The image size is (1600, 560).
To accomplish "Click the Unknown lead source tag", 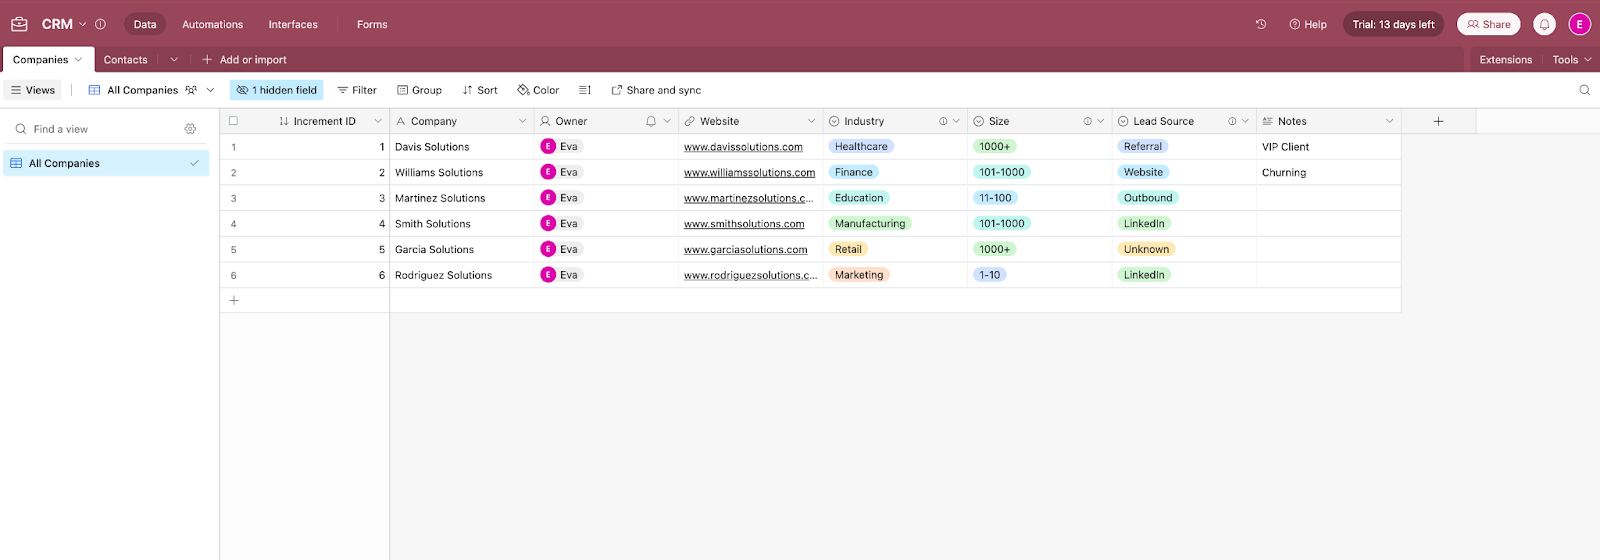I will (1146, 249).
